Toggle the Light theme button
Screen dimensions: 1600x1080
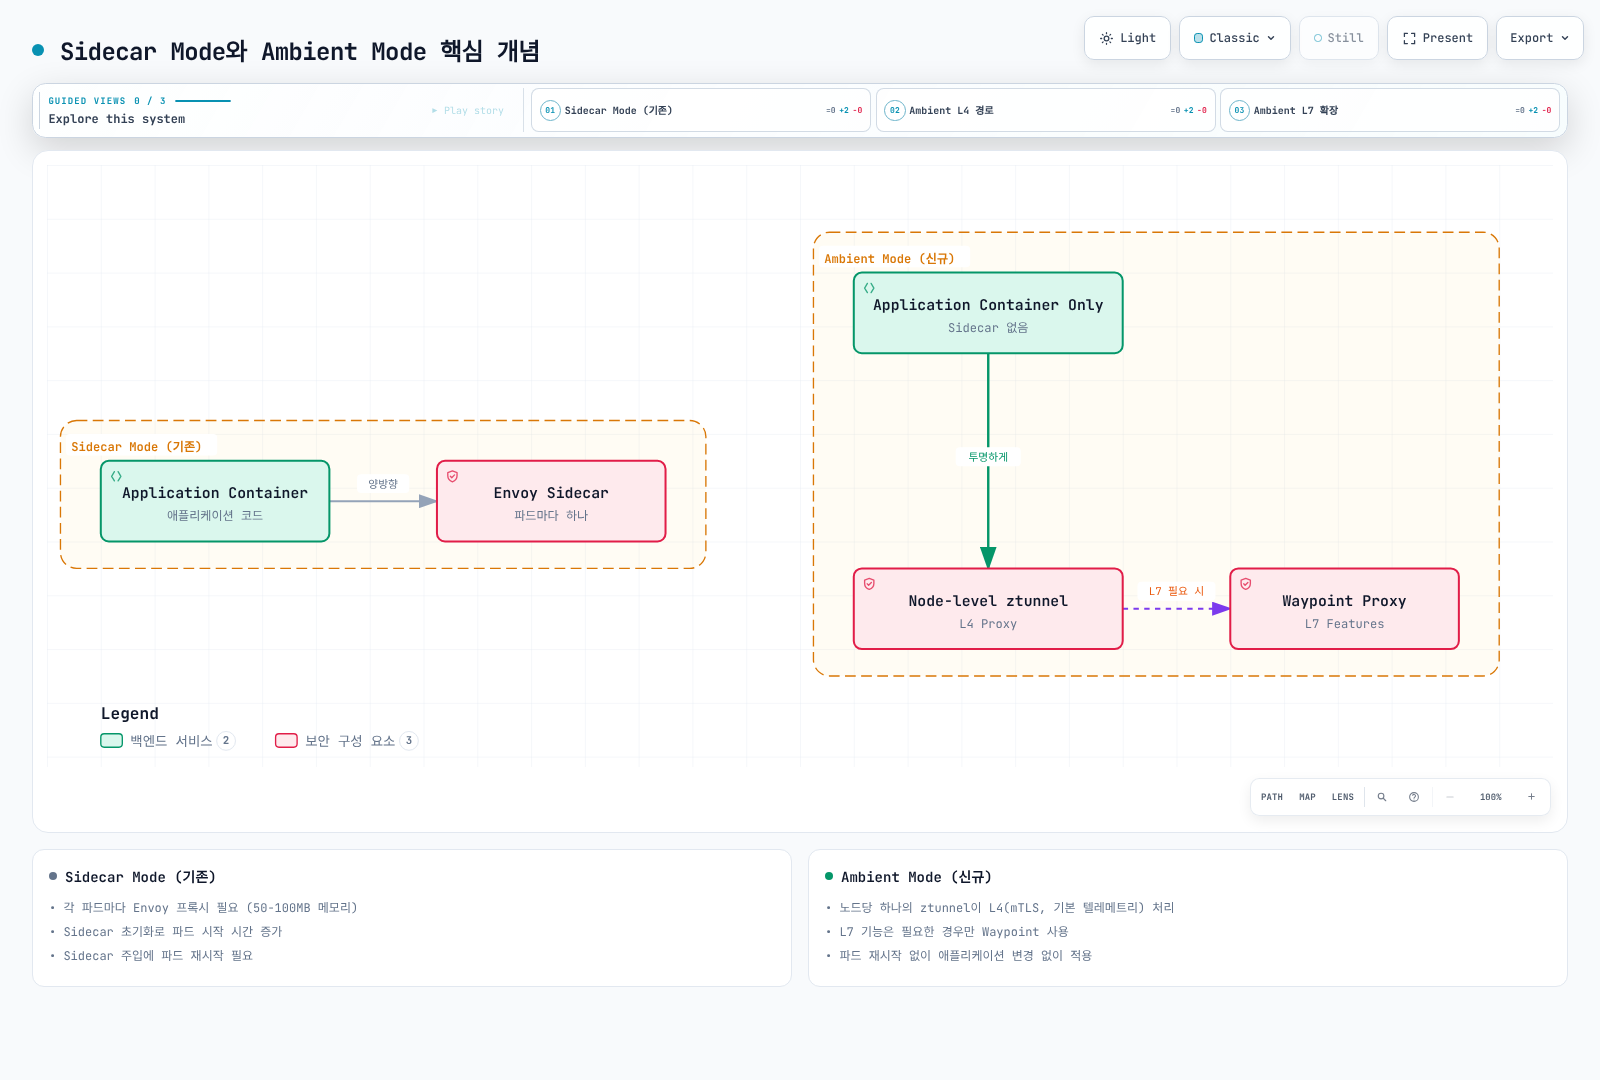pyautogui.click(x=1127, y=38)
